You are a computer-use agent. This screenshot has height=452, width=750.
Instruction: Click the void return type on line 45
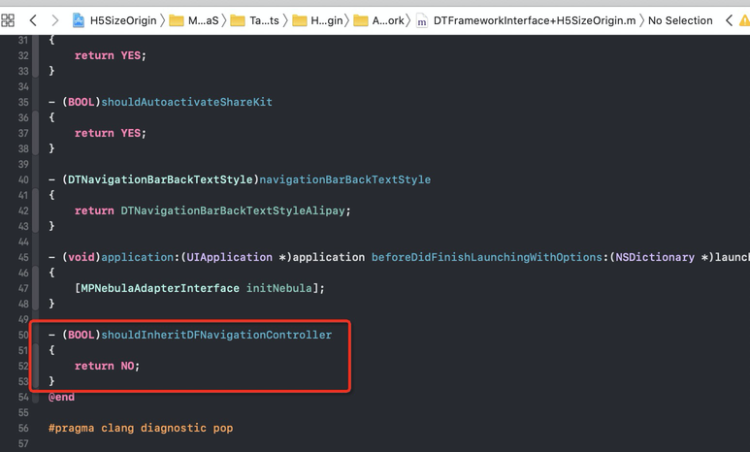pos(81,257)
